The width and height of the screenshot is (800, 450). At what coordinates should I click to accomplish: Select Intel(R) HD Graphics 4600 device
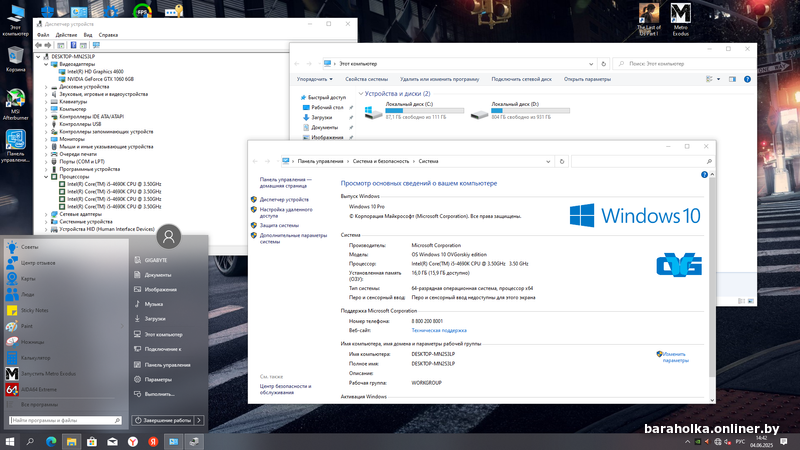click(95, 72)
